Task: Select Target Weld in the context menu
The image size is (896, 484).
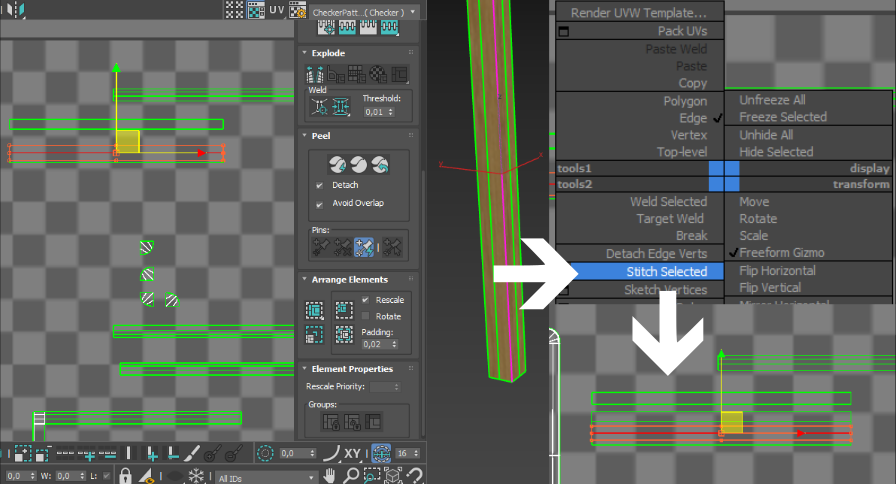Action: tap(670, 219)
